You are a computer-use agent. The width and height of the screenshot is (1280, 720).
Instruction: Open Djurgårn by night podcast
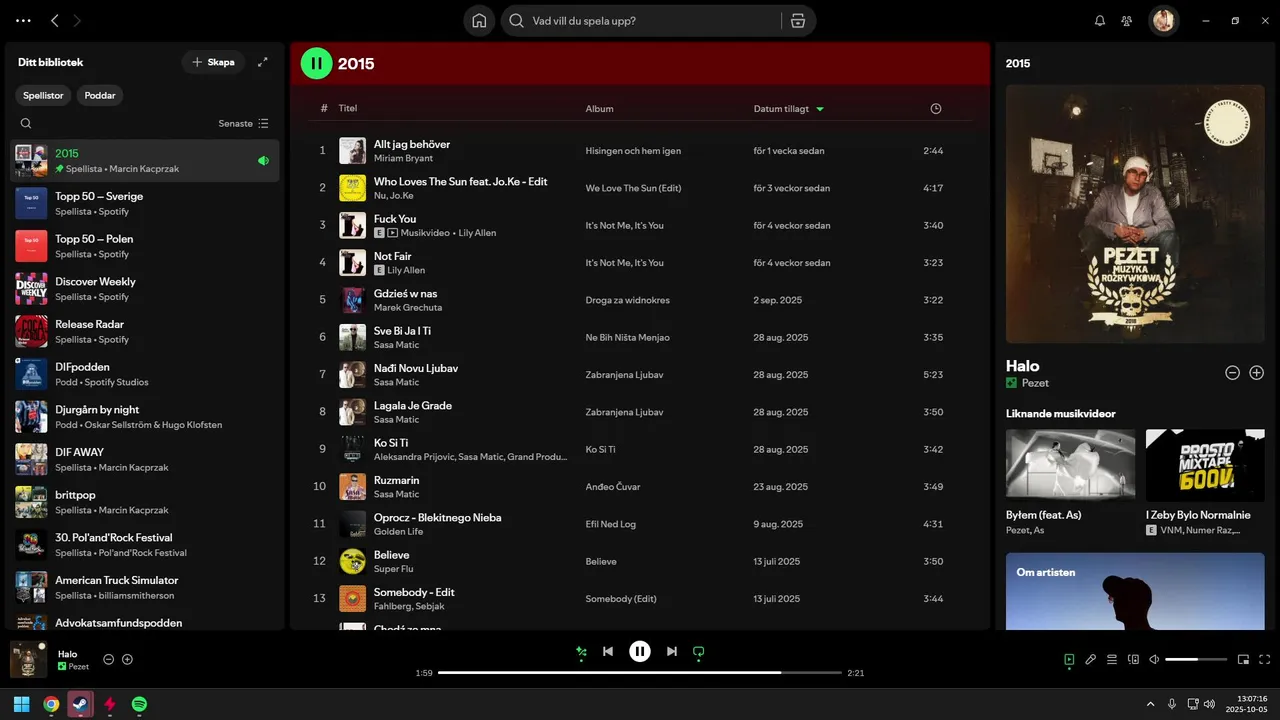point(145,417)
